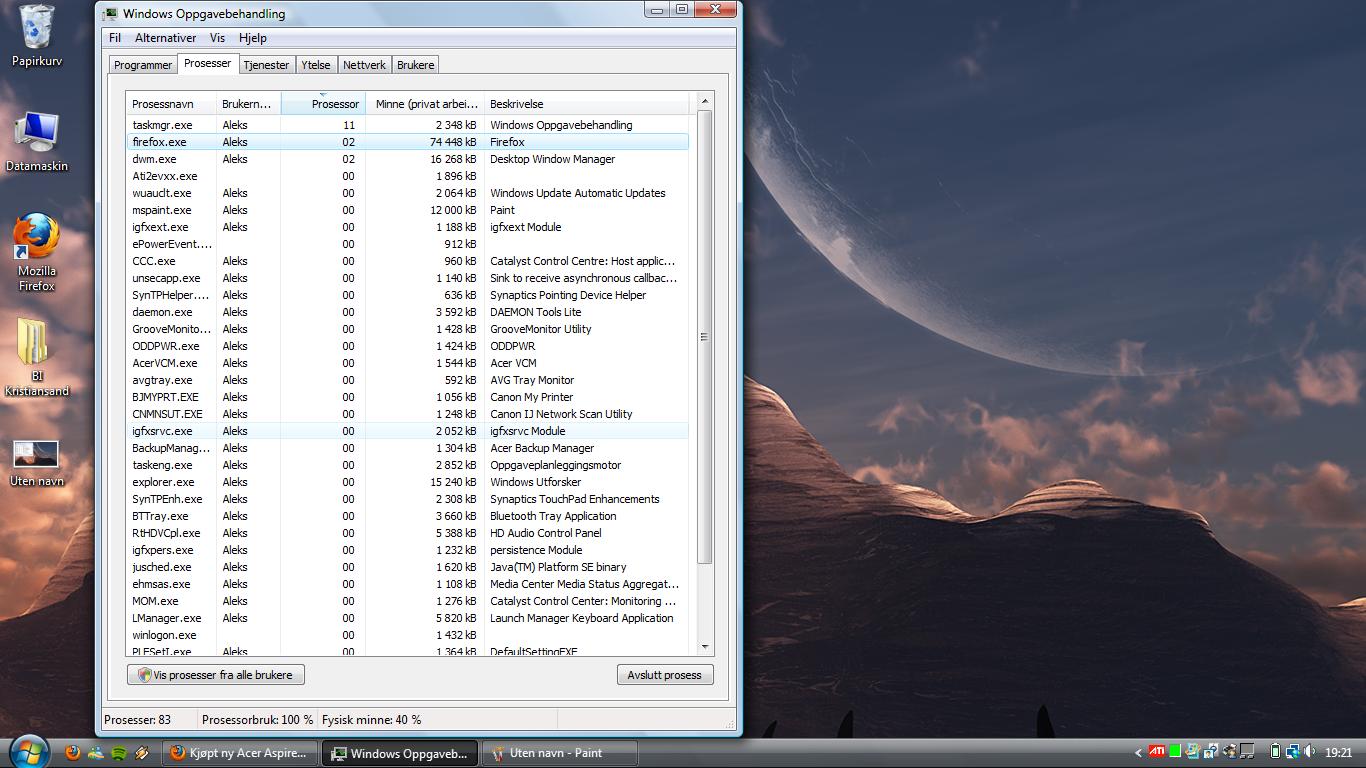Click the 19:21 taskbar clock
Screen dimensions: 1366x768
[x=1339, y=753]
